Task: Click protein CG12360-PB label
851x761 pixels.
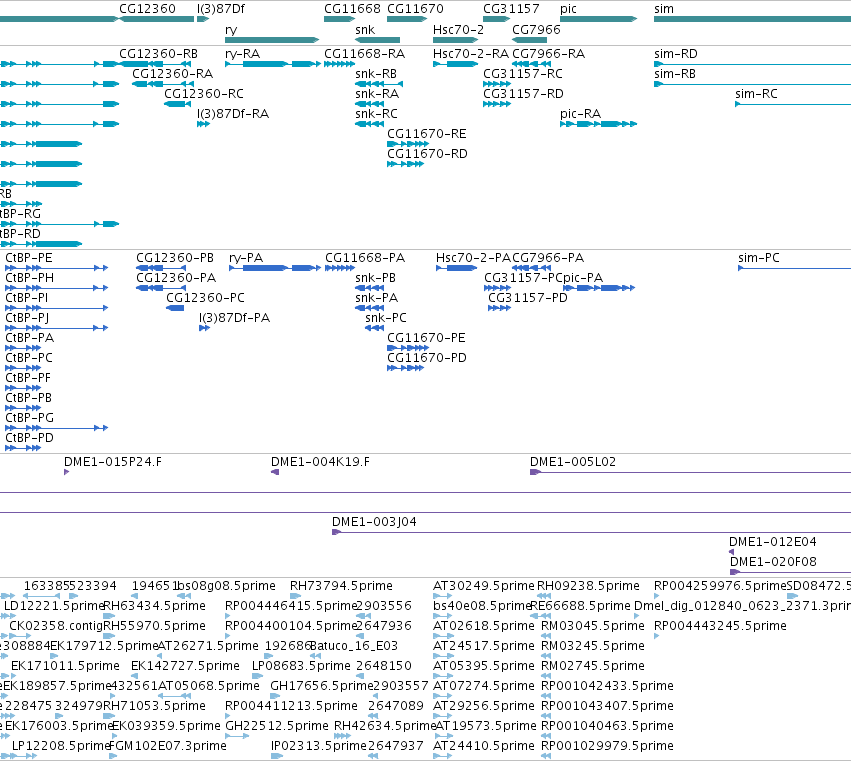Action: point(175,258)
